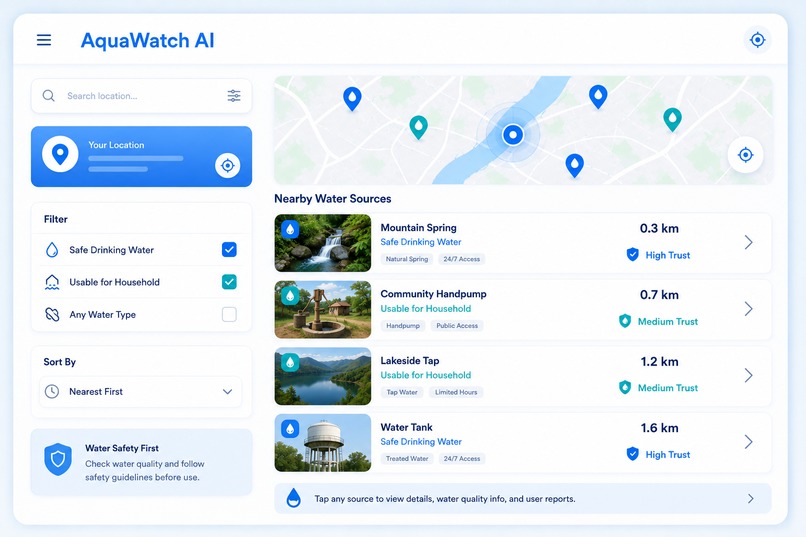806x537 pixels.
Task: Open Nearest First sort dropdown
Action: click(140, 392)
